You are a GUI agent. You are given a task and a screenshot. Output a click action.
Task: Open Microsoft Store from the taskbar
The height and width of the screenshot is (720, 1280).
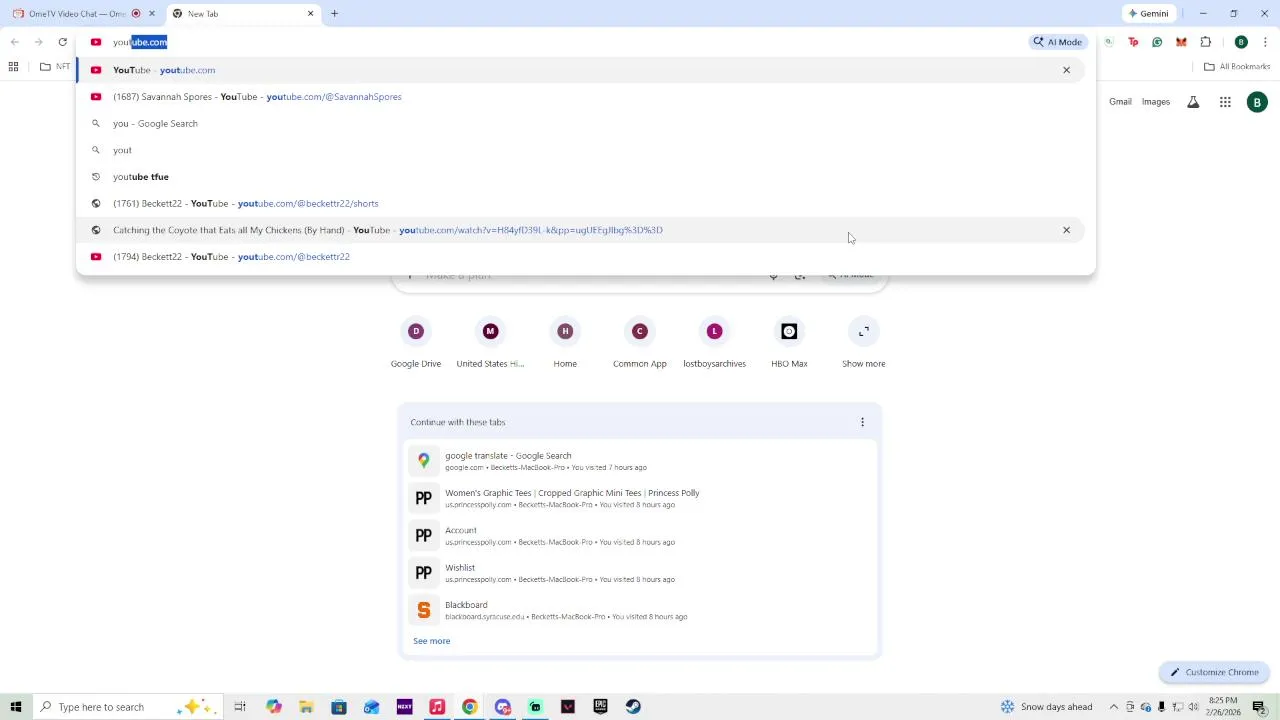tap(339, 707)
